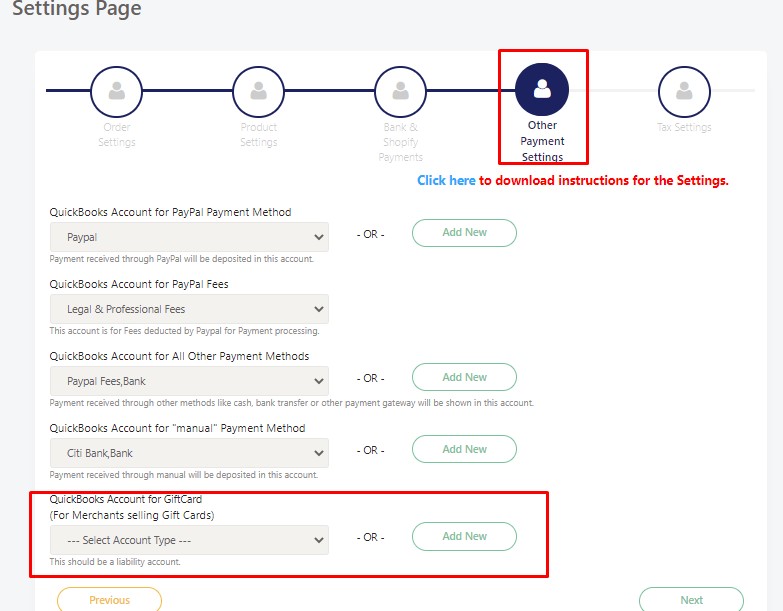783x611 pixels.
Task: Click the Order Settings step label
Action: tap(116, 135)
